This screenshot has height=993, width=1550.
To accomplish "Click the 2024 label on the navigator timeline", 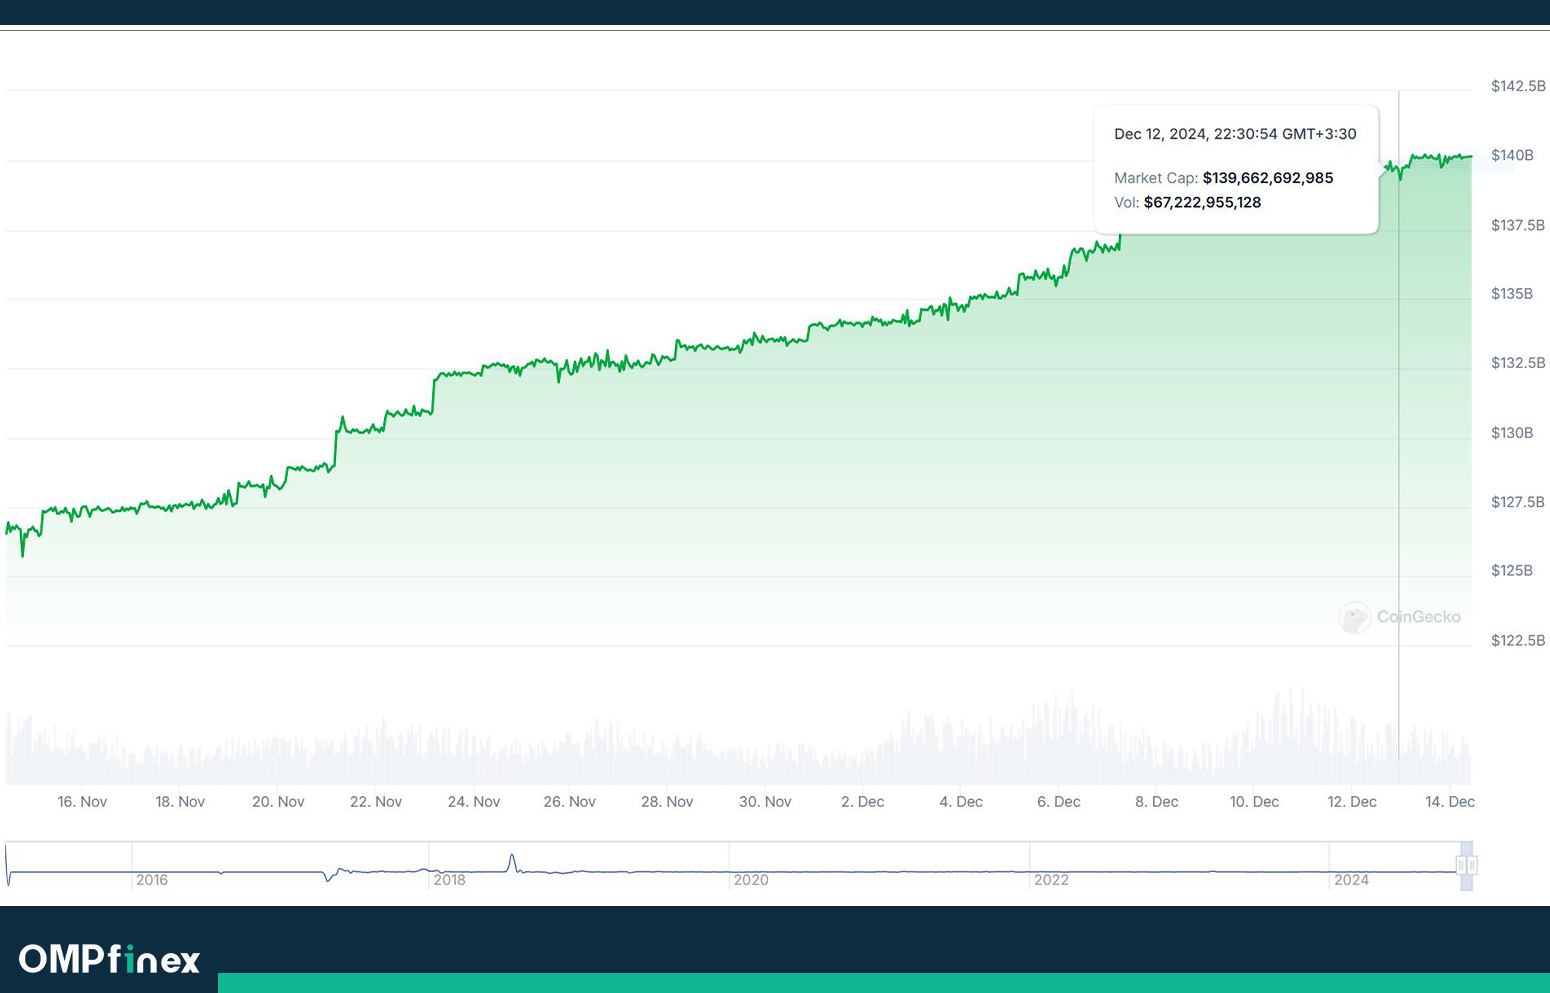I will 1351,880.
